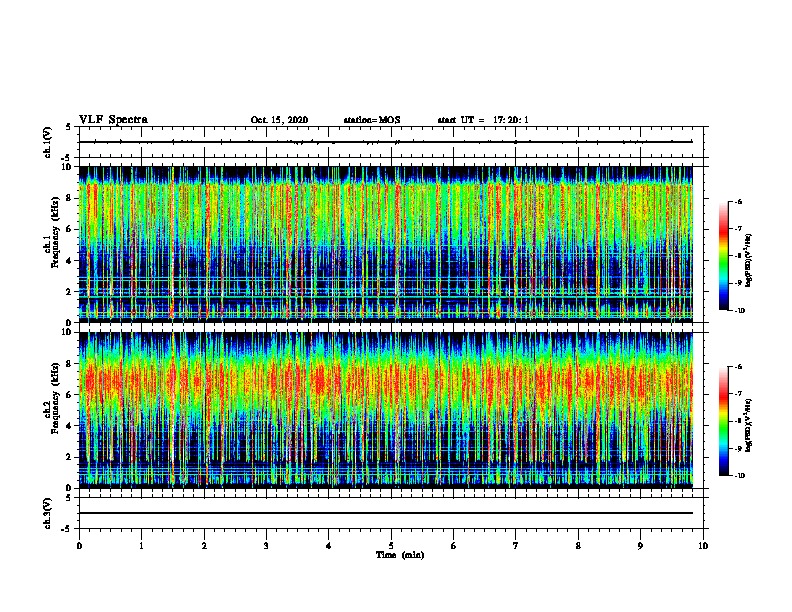This screenshot has height=612, width=792.
Task: Click time axis tick label "3"
Action: 266,545
